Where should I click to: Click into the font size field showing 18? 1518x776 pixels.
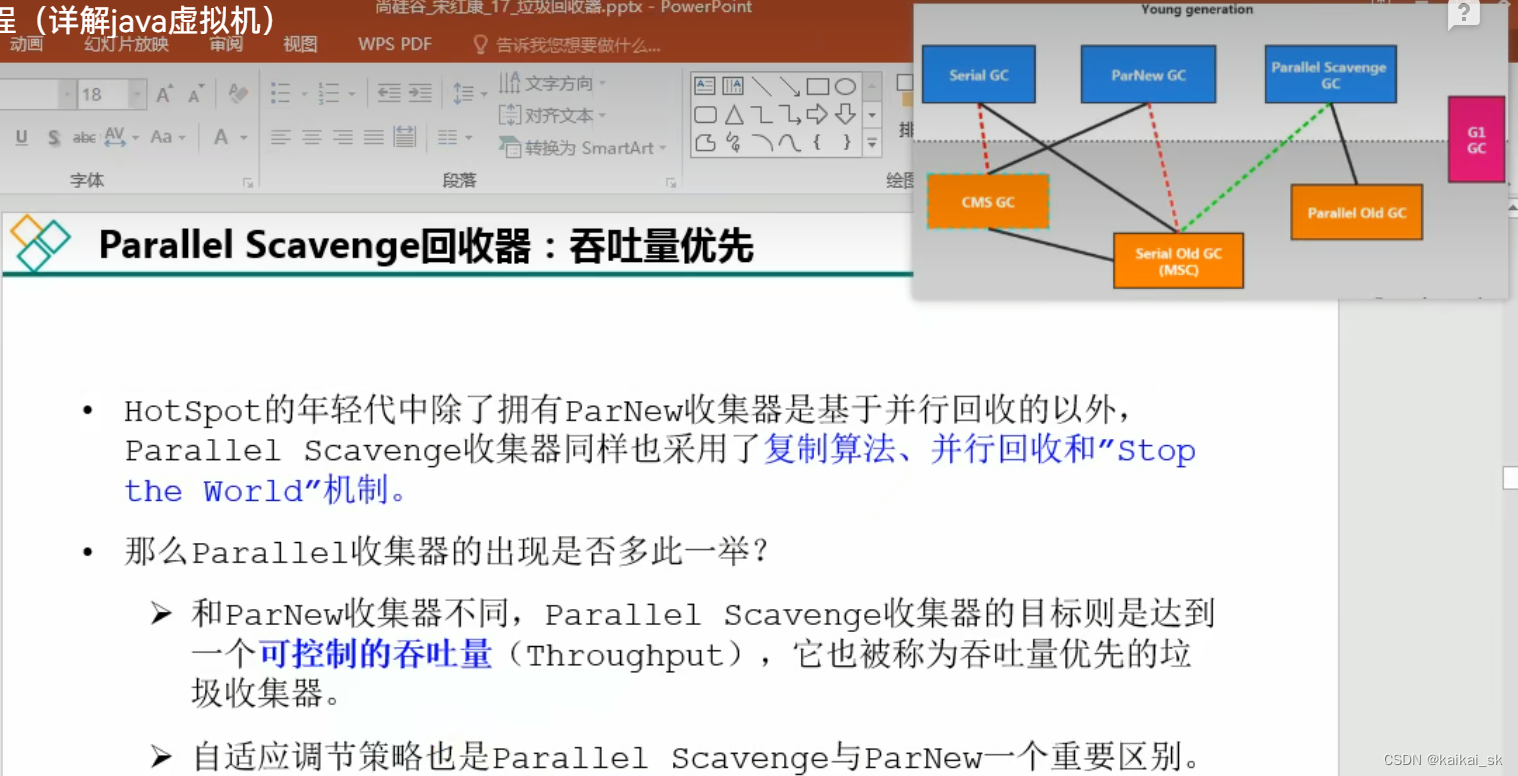[x=103, y=95]
